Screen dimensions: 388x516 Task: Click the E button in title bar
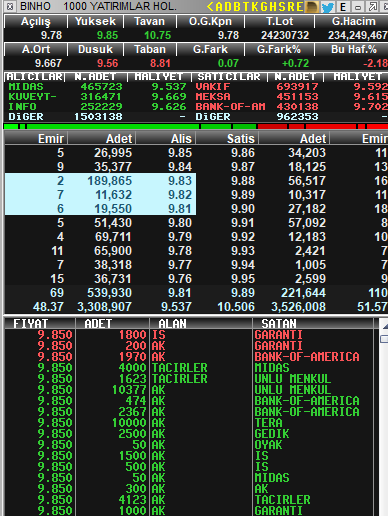(x=343, y=7)
